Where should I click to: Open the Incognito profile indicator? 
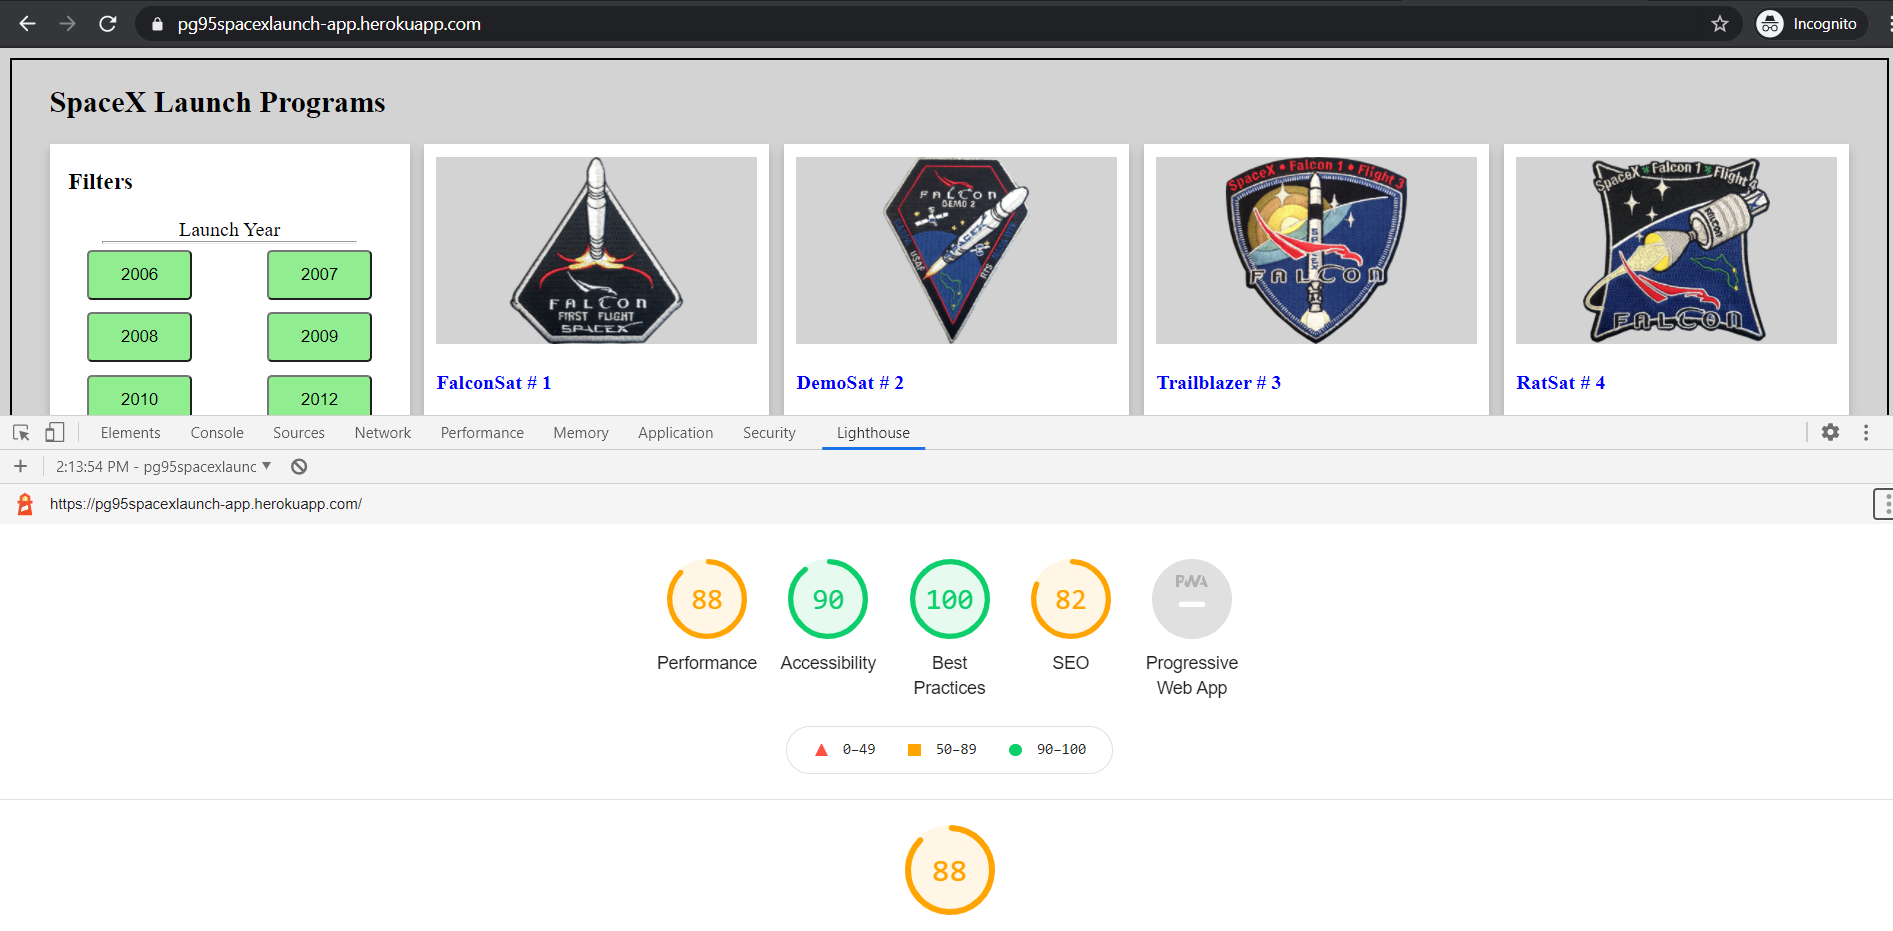point(1810,24)
